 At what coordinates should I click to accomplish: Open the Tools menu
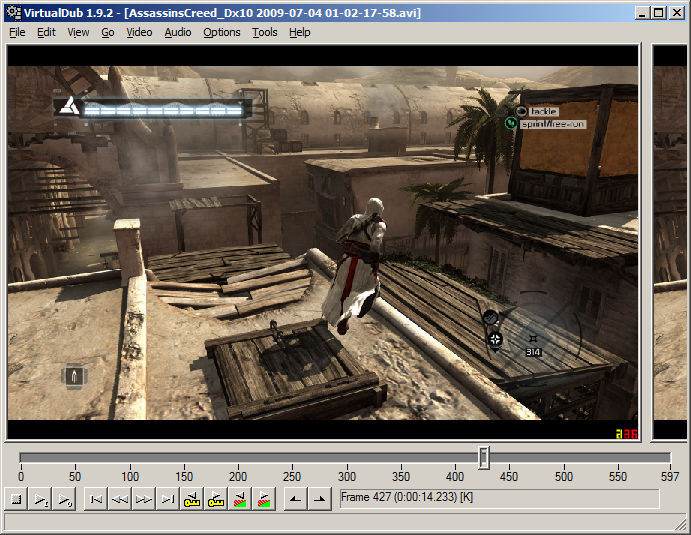click(x=264, y=33)
